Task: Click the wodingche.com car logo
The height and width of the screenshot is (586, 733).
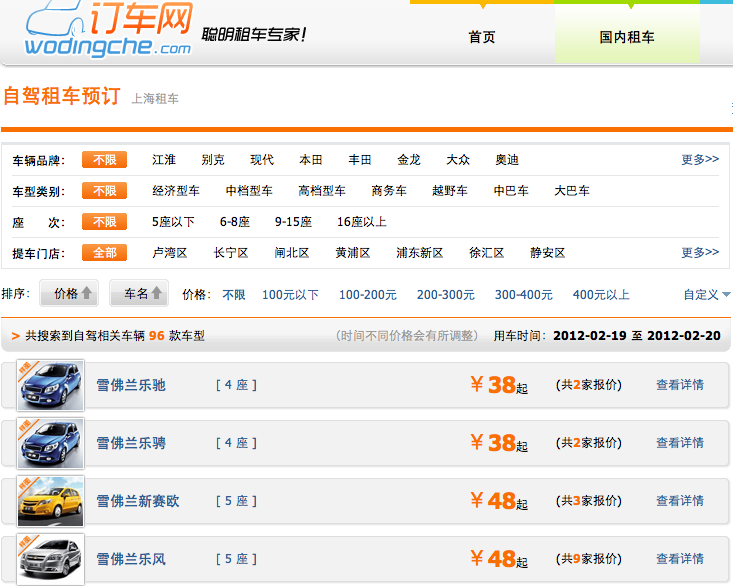Action: [108, 29]
